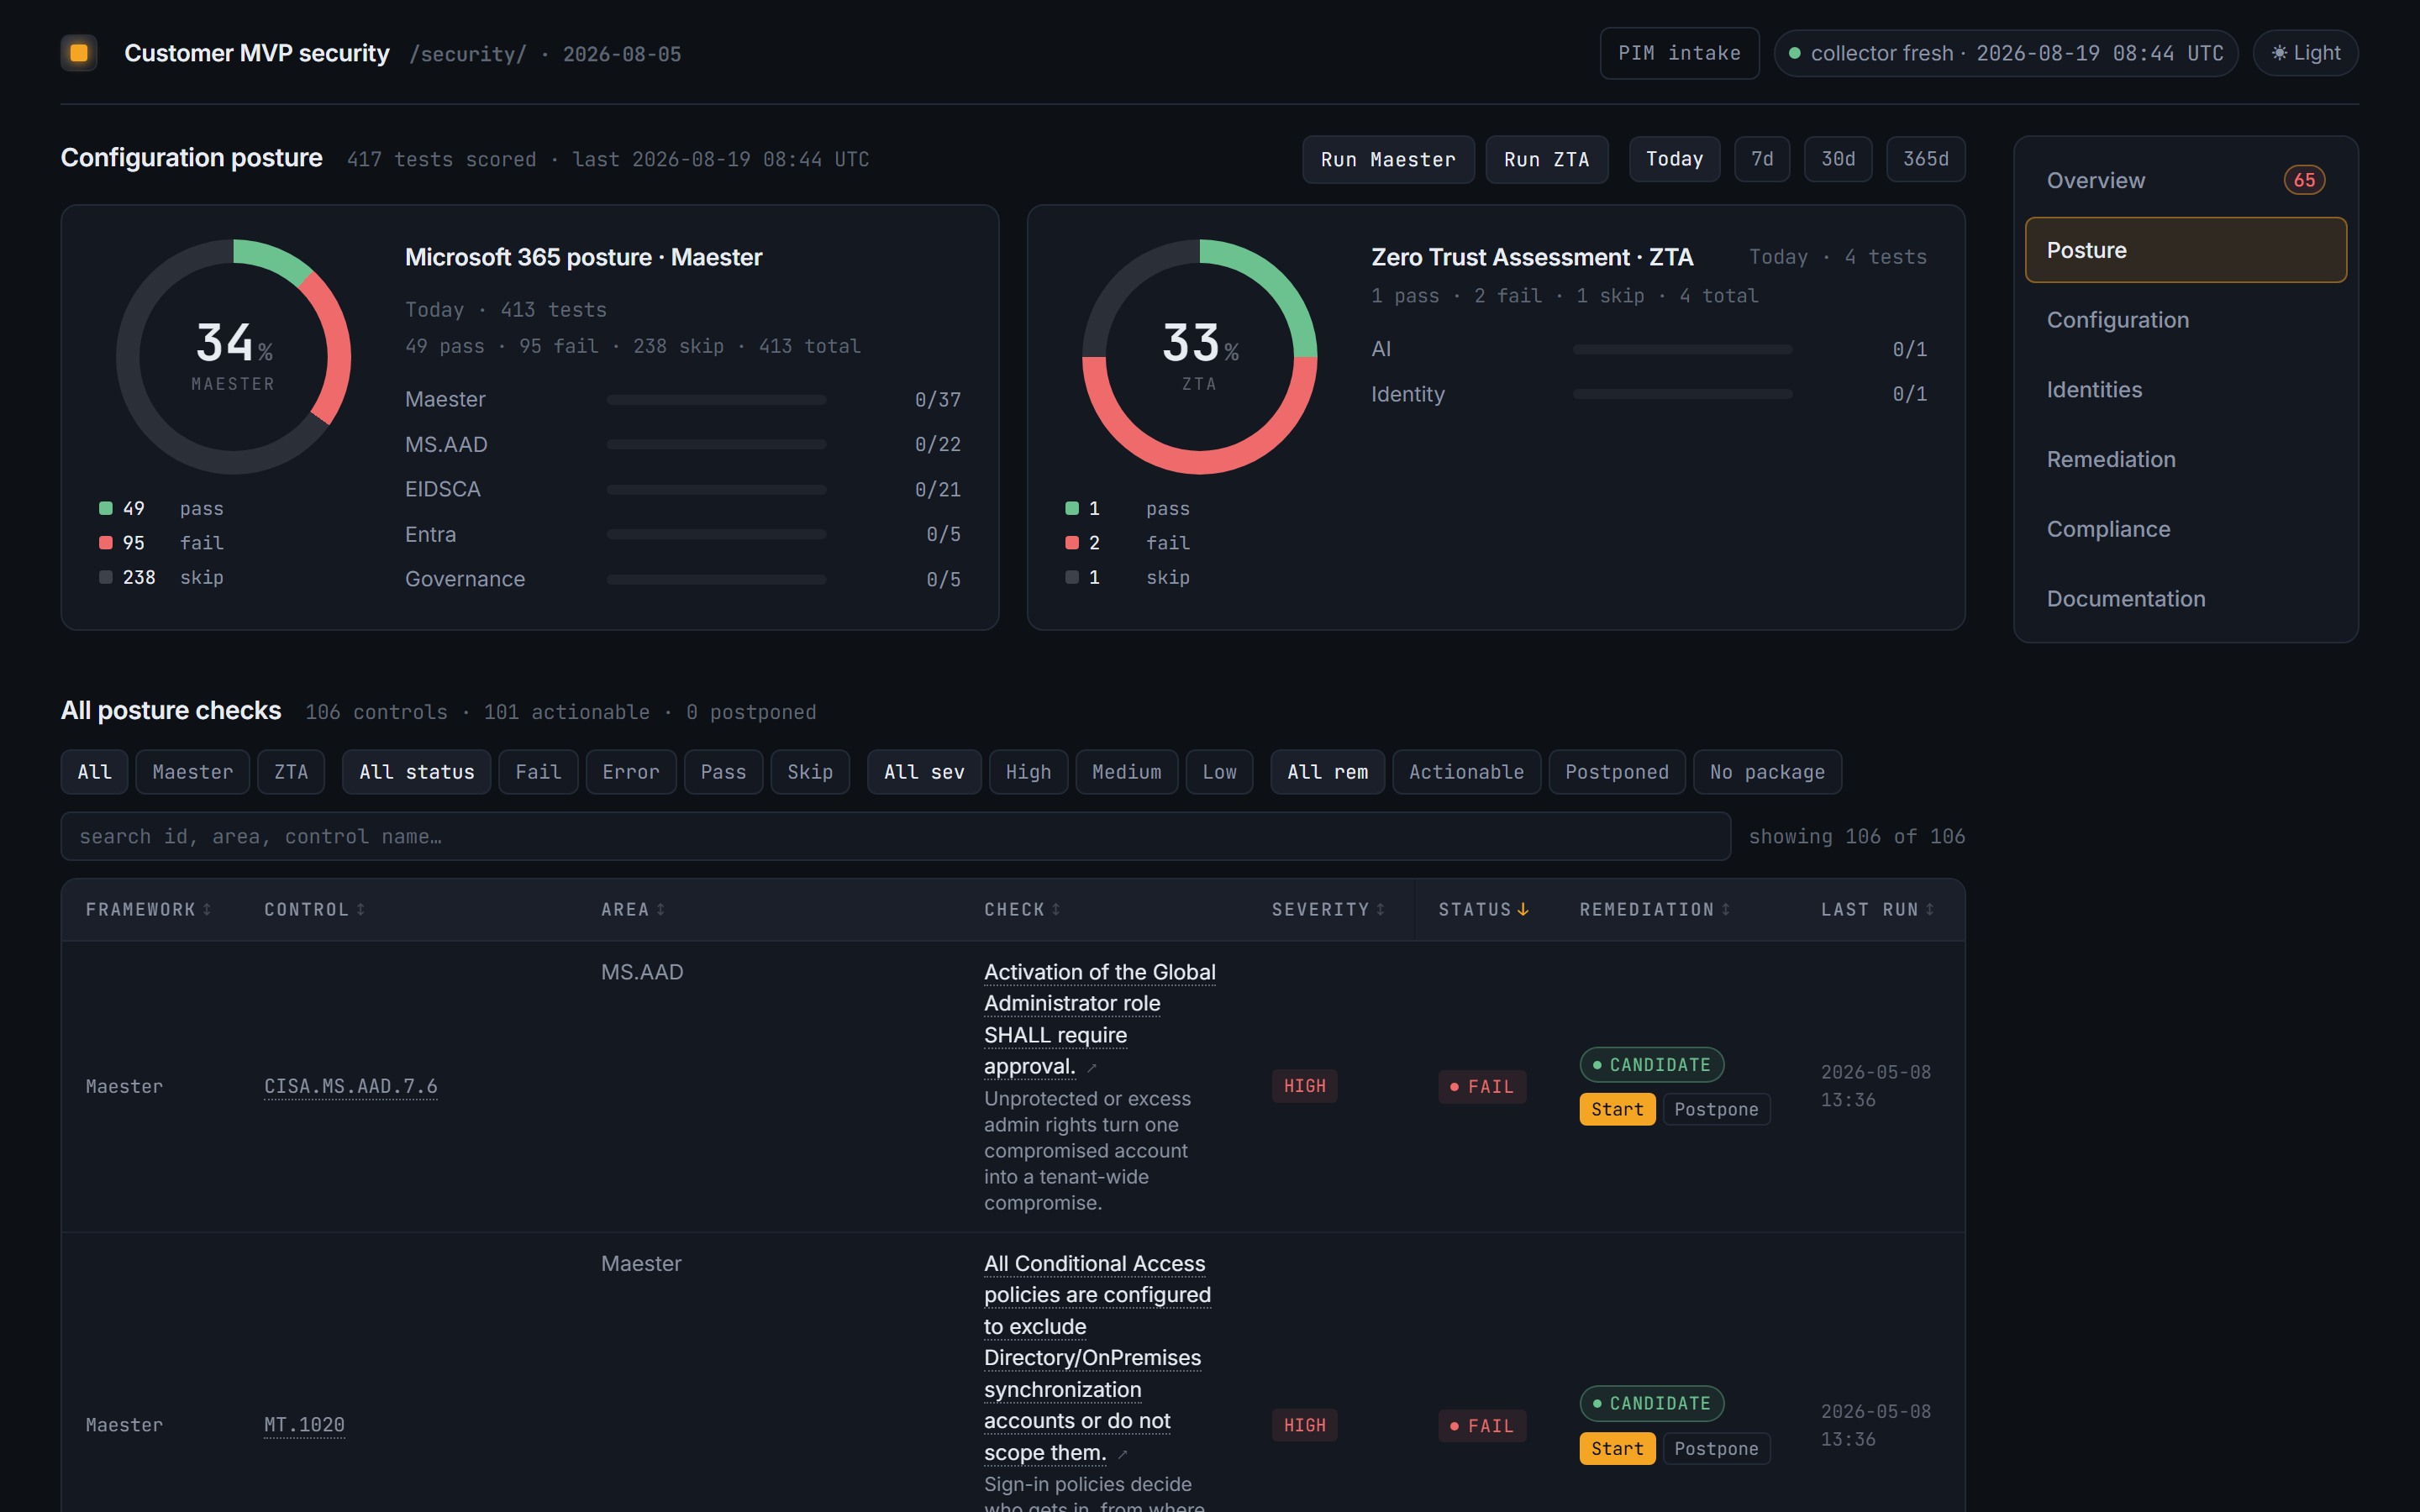Filter checks by ZTA framework
Viewport: 2420px width, 1512px height.
(x=291, y=772)
